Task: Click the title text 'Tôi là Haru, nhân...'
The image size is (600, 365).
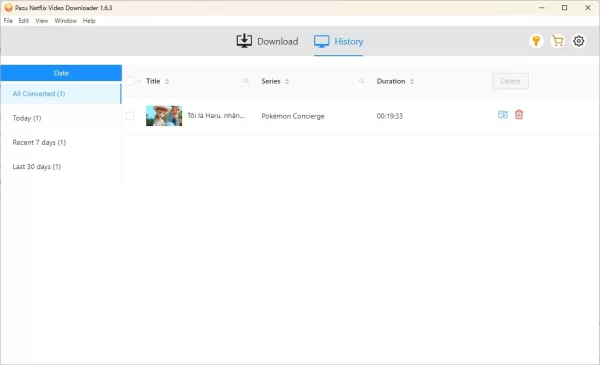Action: coord(216,116)
